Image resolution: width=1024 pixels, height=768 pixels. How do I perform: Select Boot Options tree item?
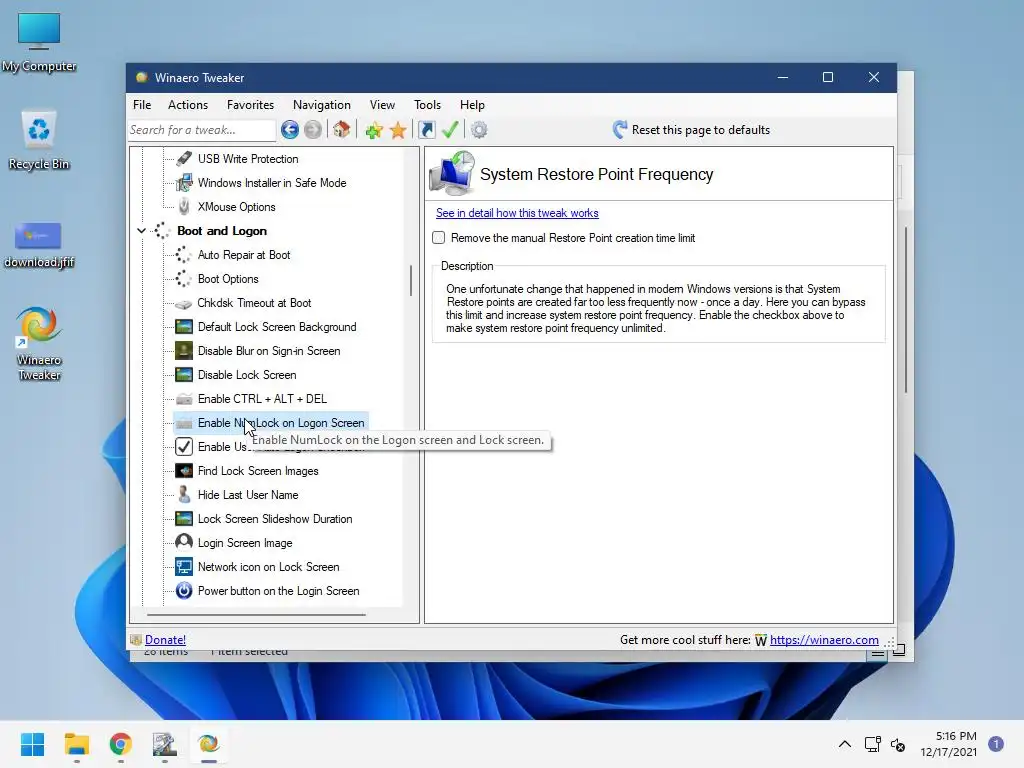(228, 279)
